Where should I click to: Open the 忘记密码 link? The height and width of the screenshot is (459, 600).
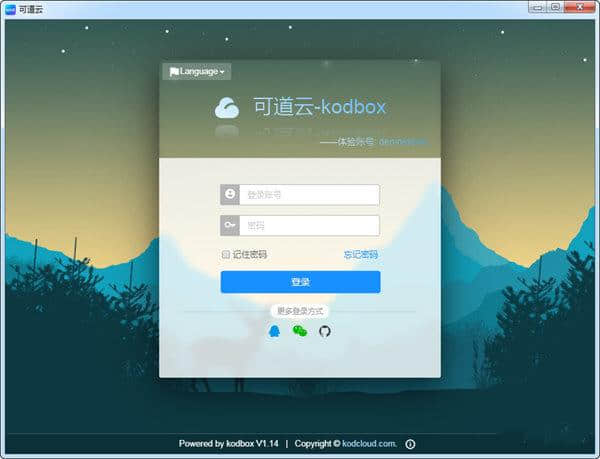(x=360, y=254)
